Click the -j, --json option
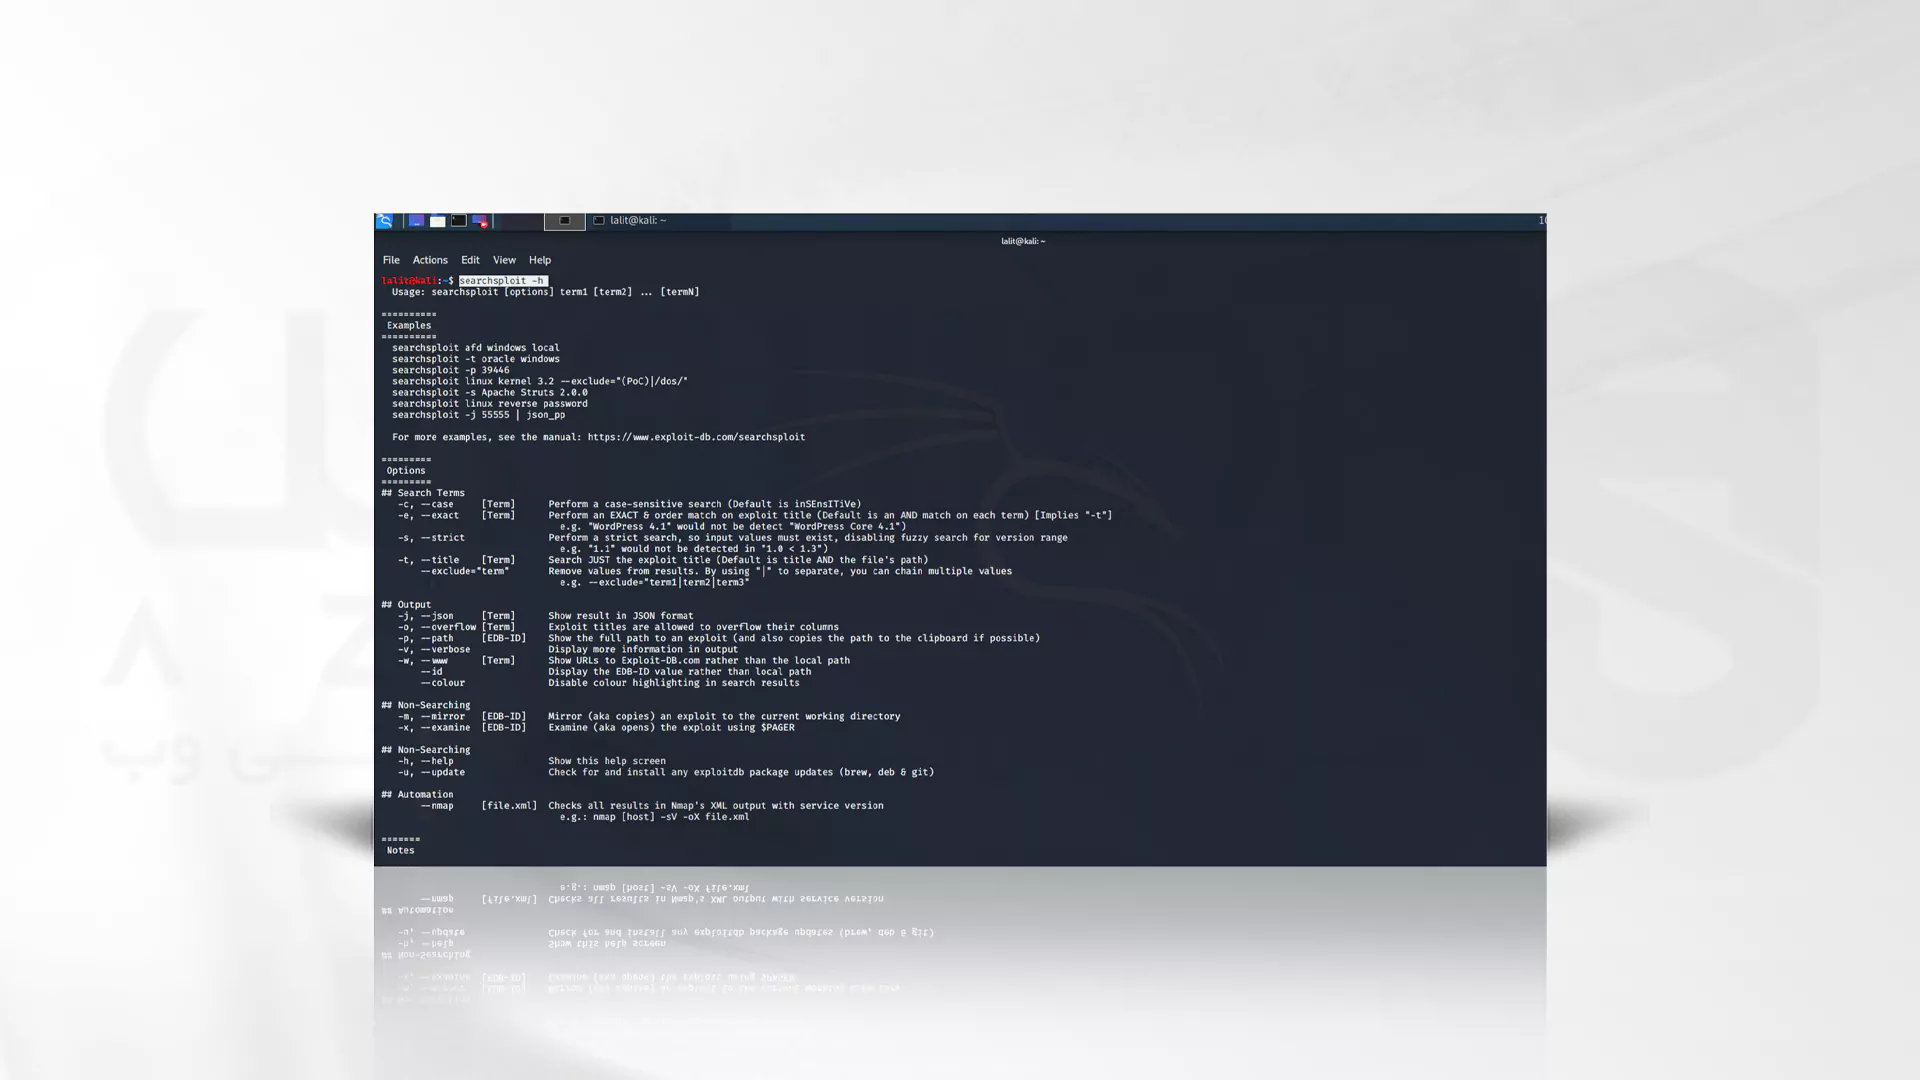This screenshot has height=1080, width=1920. (425, 616)
